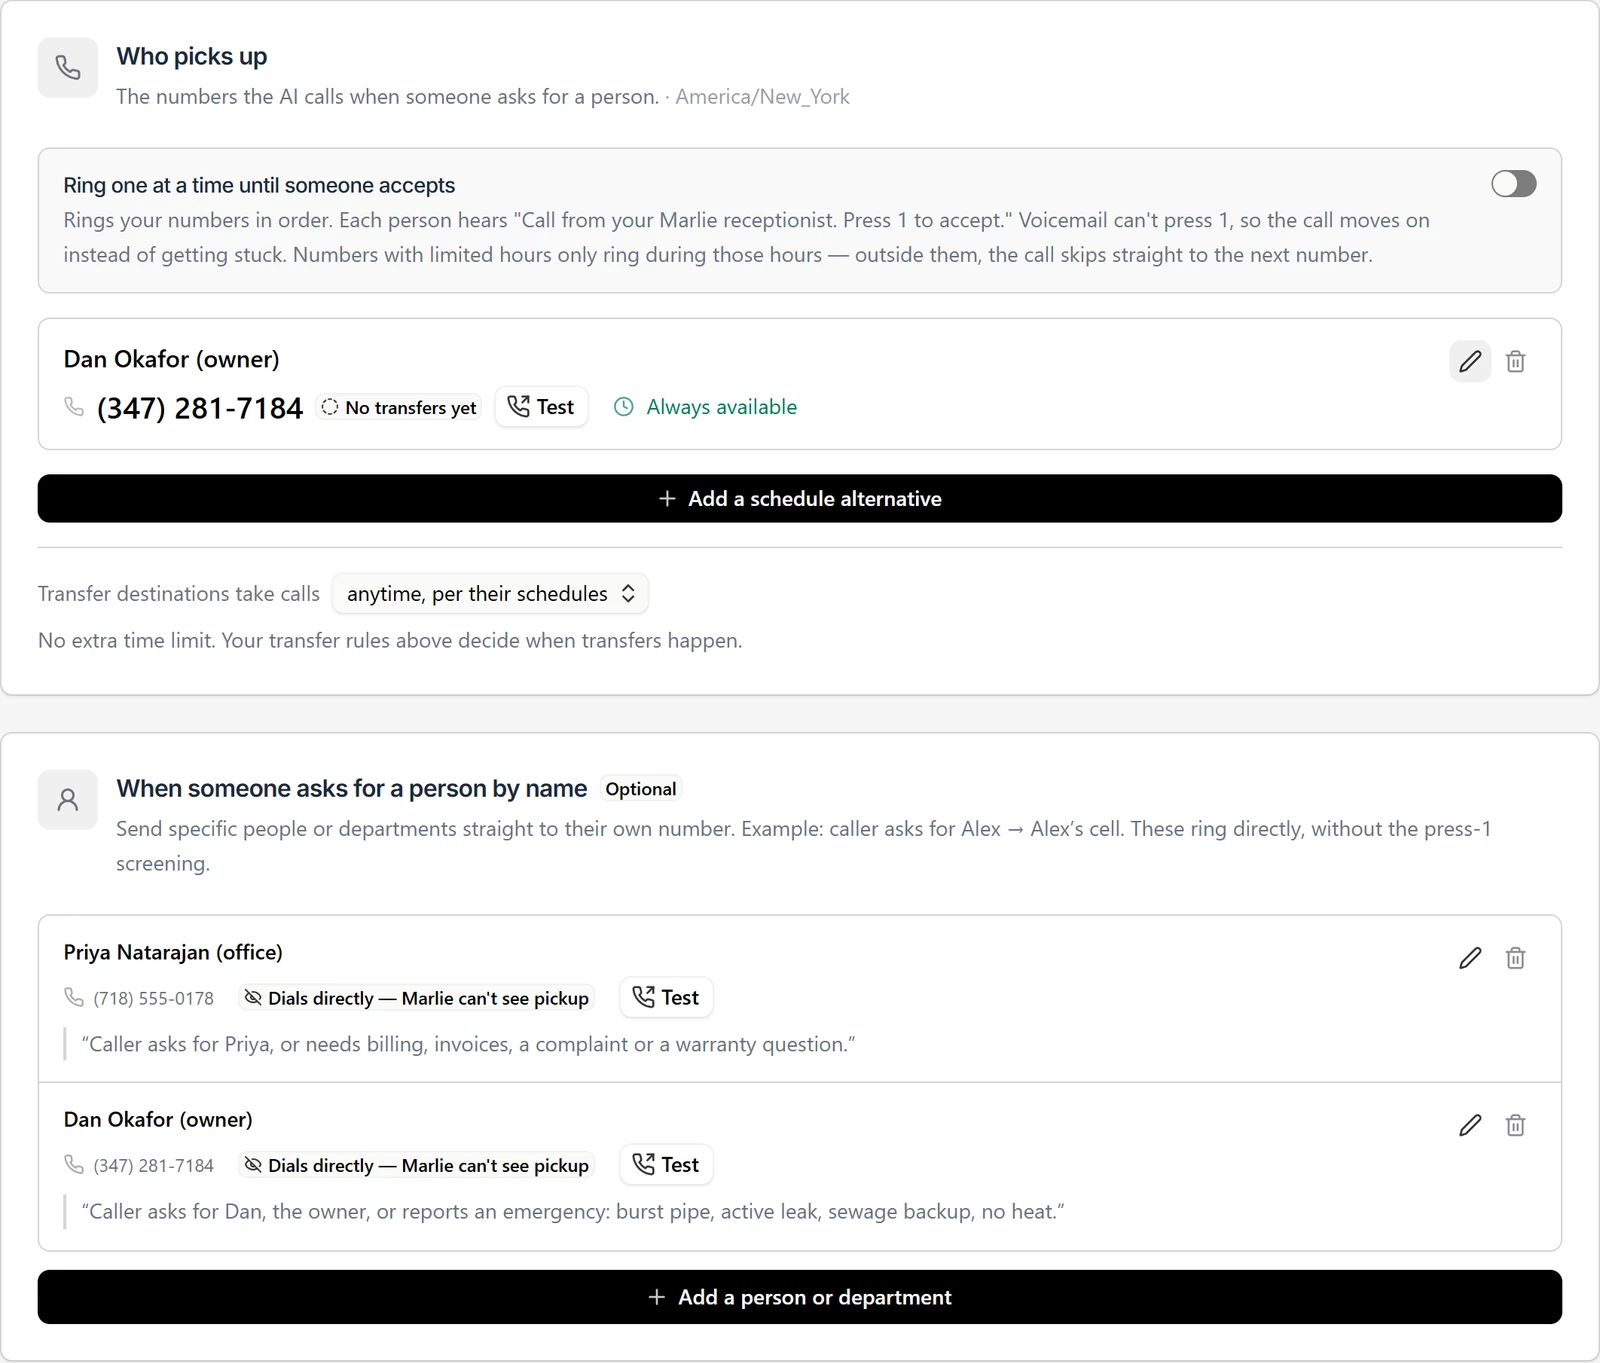Click the phone icon beside Who picks up
The width and height of the screenshot is (1600, 1363).
pyautogui.click(x=68, y=68)
